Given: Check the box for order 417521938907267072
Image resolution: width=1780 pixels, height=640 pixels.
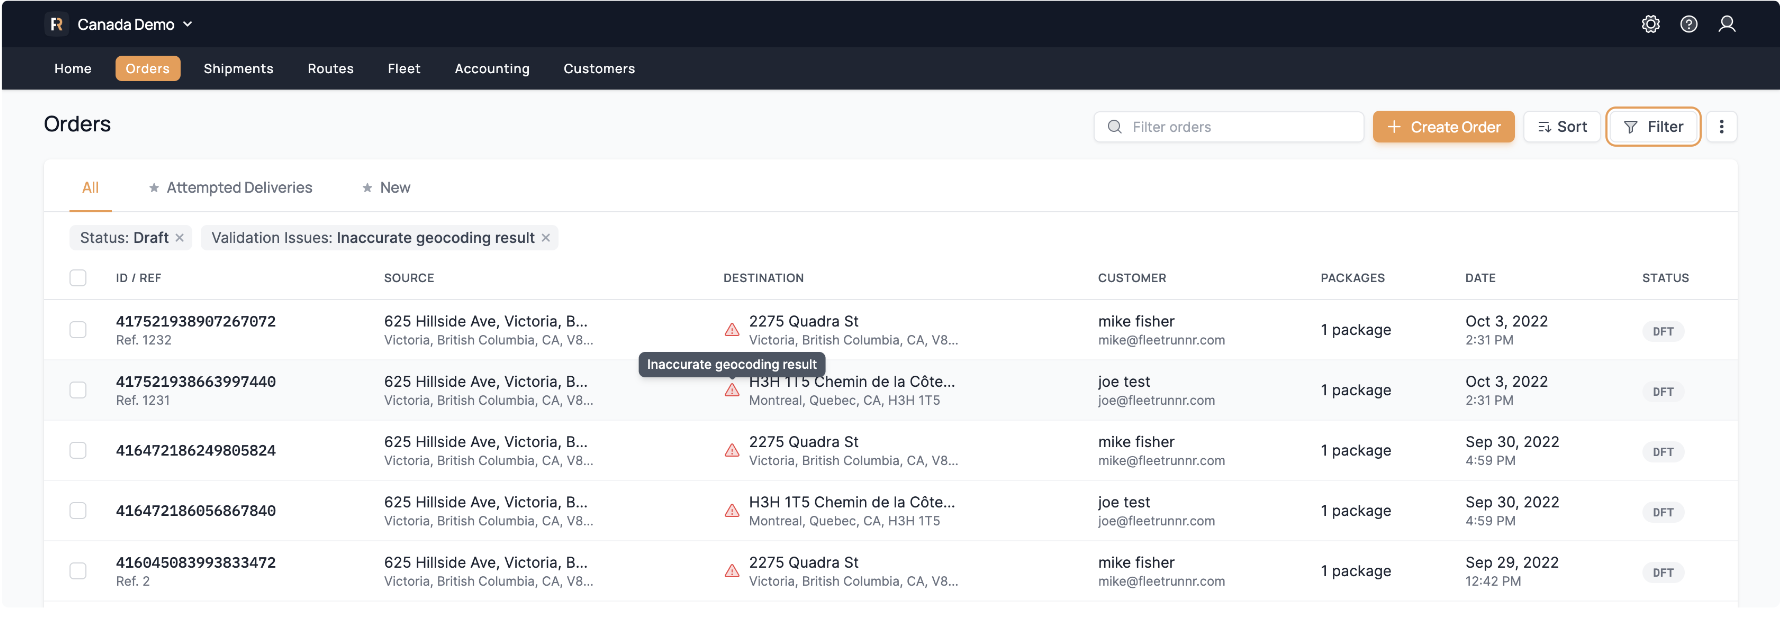Looking at the screenshot, I should (78, 330).
